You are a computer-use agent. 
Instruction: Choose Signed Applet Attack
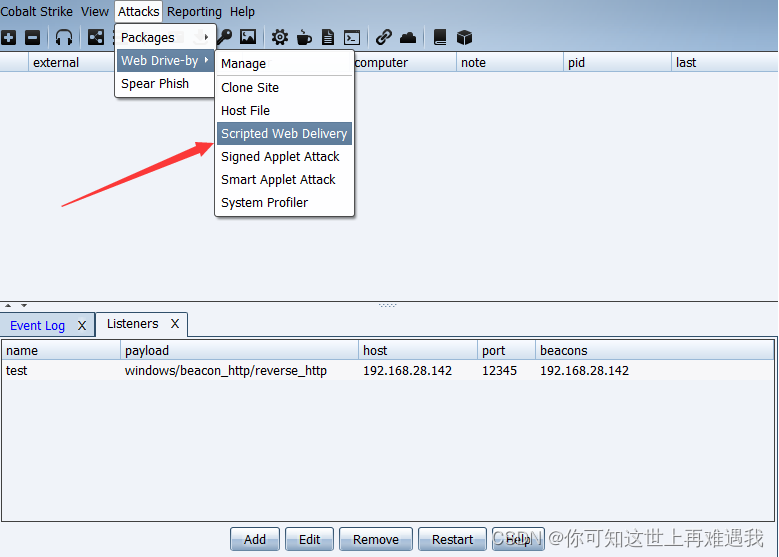pyautogui.click(x=284, y=157)
